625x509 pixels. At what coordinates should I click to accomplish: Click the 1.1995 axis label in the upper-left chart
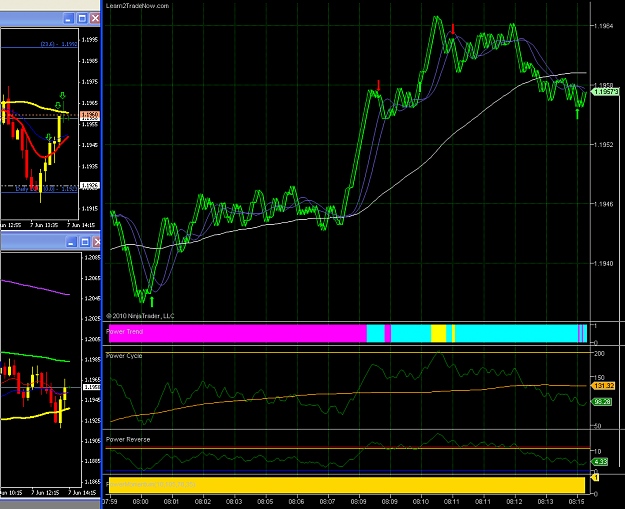[90, 40]
